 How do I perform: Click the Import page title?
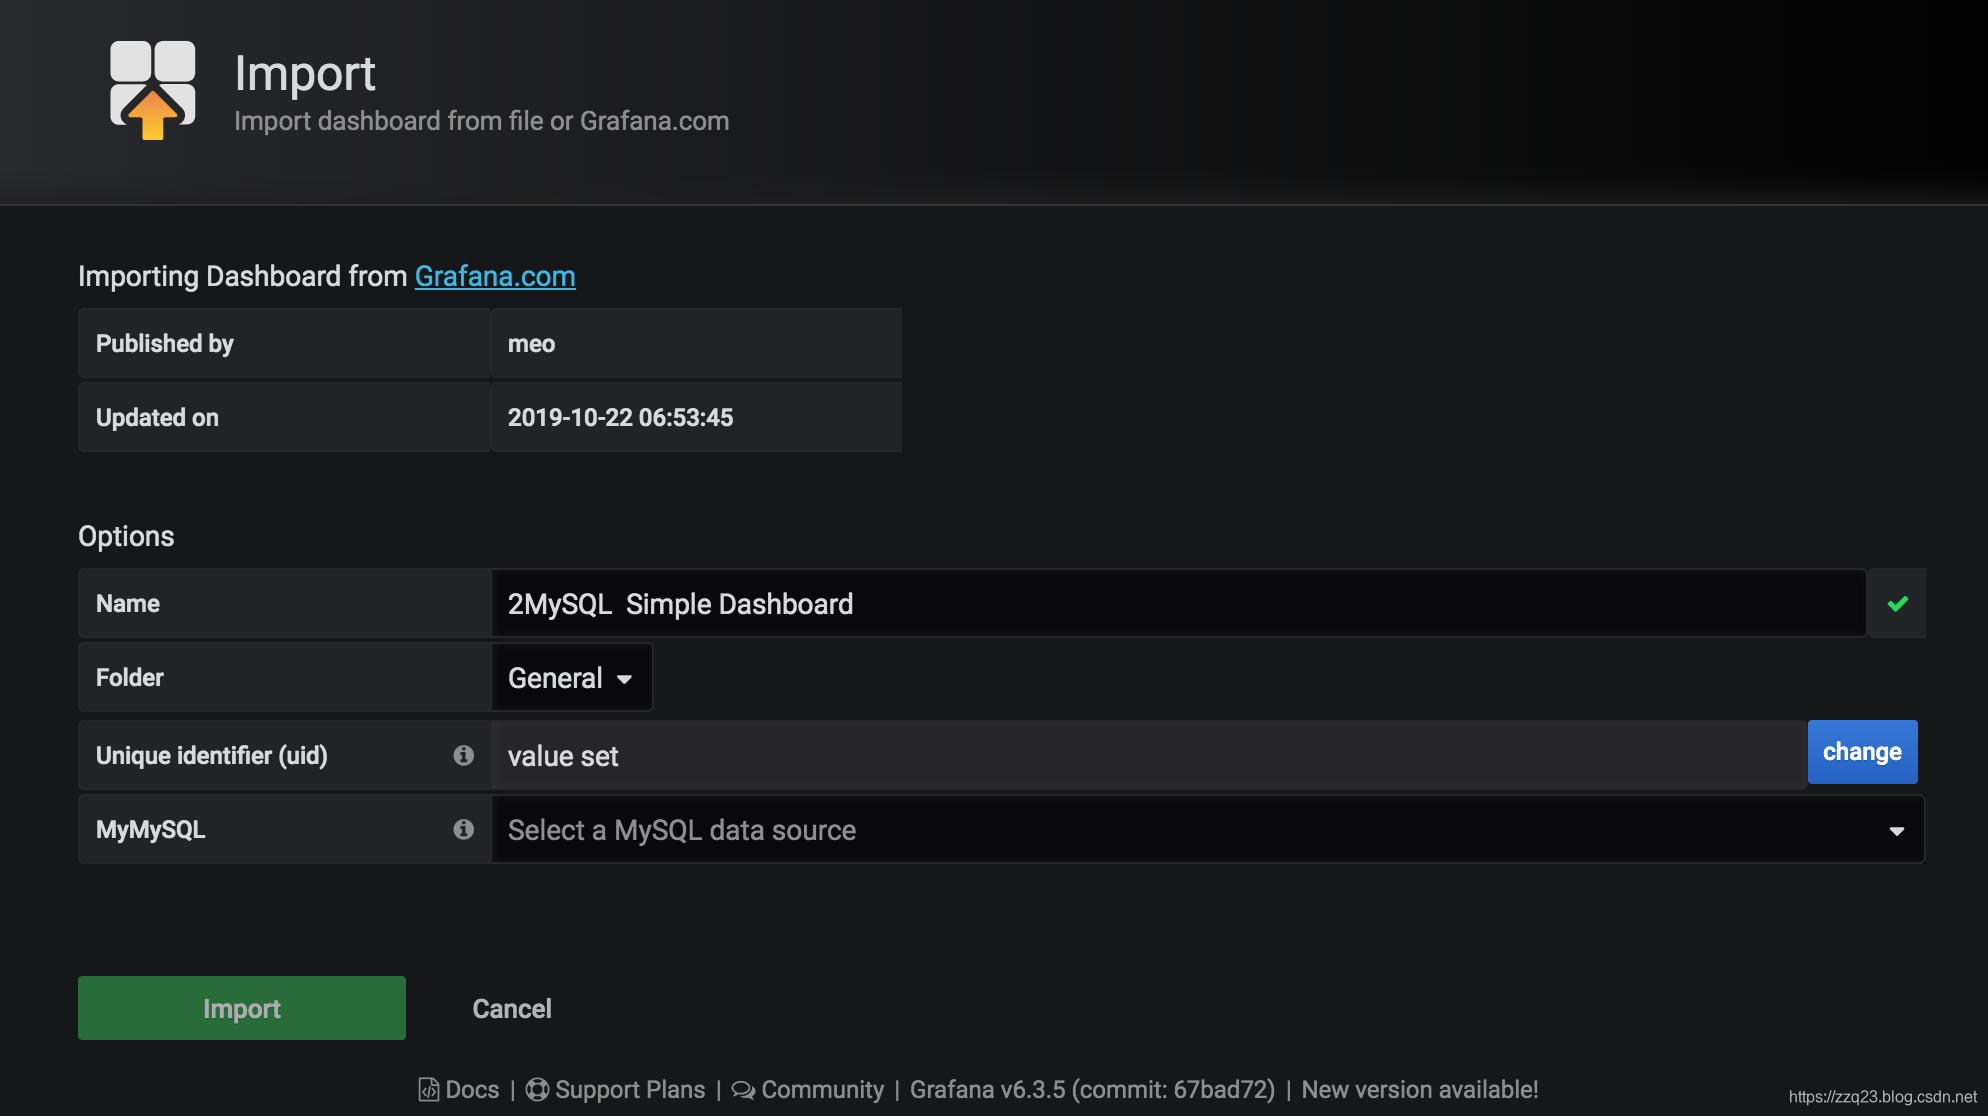point(305,73)
